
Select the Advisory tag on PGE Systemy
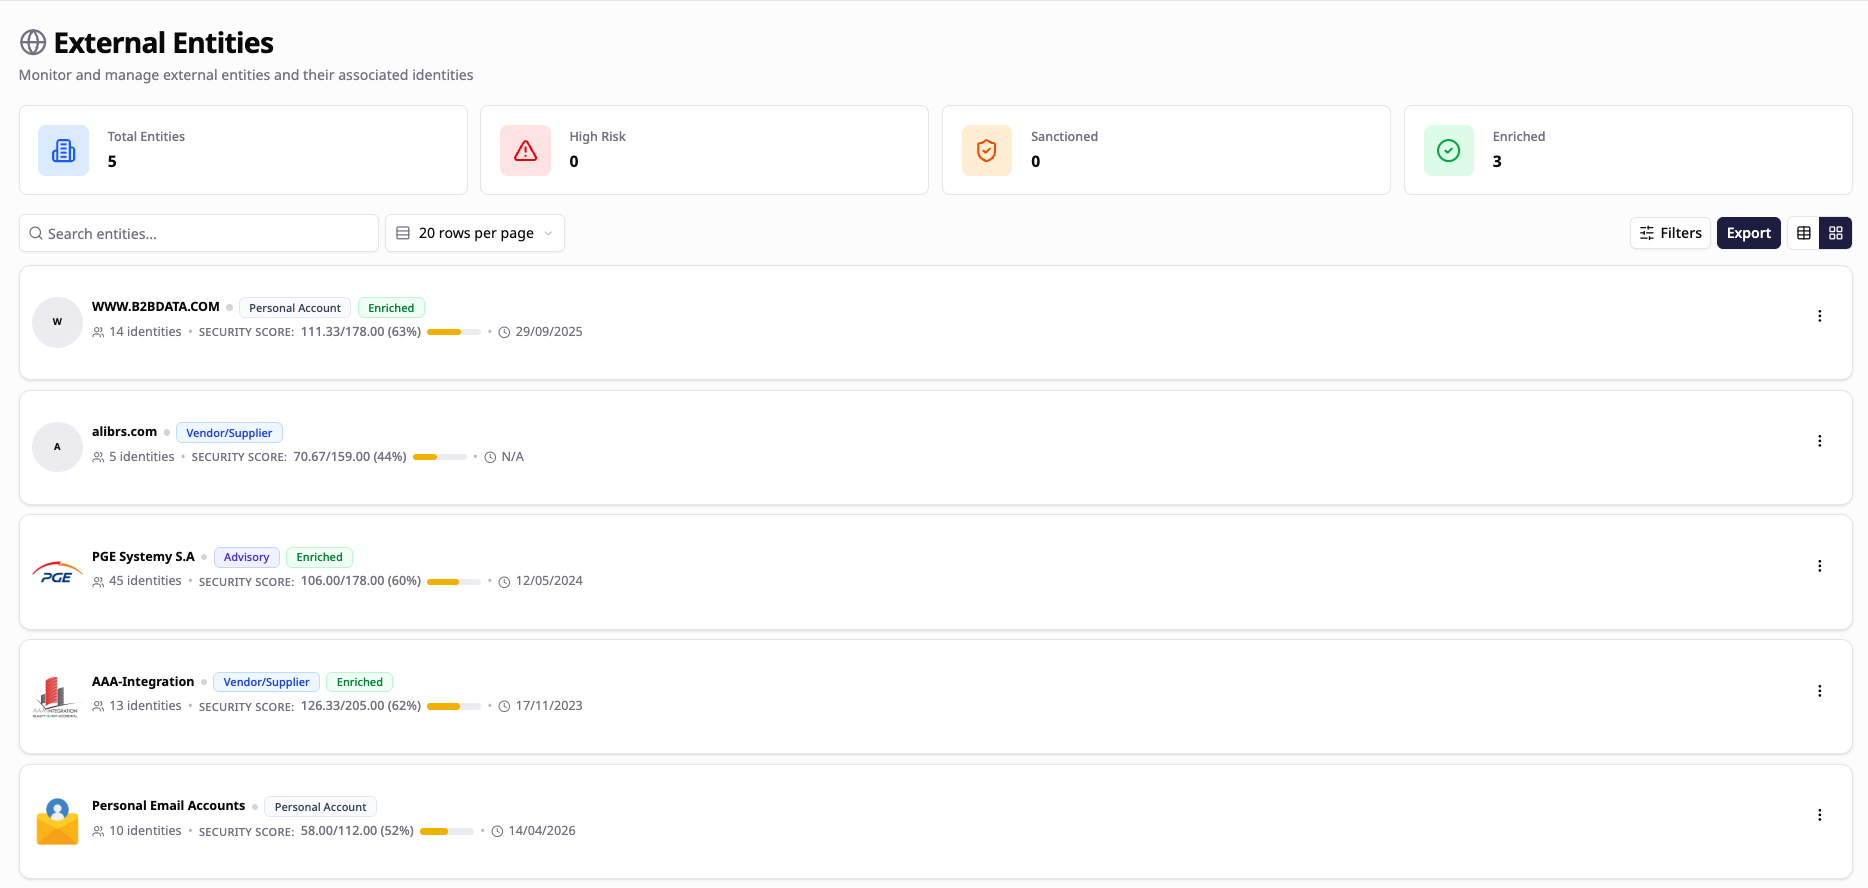[246, 557]
